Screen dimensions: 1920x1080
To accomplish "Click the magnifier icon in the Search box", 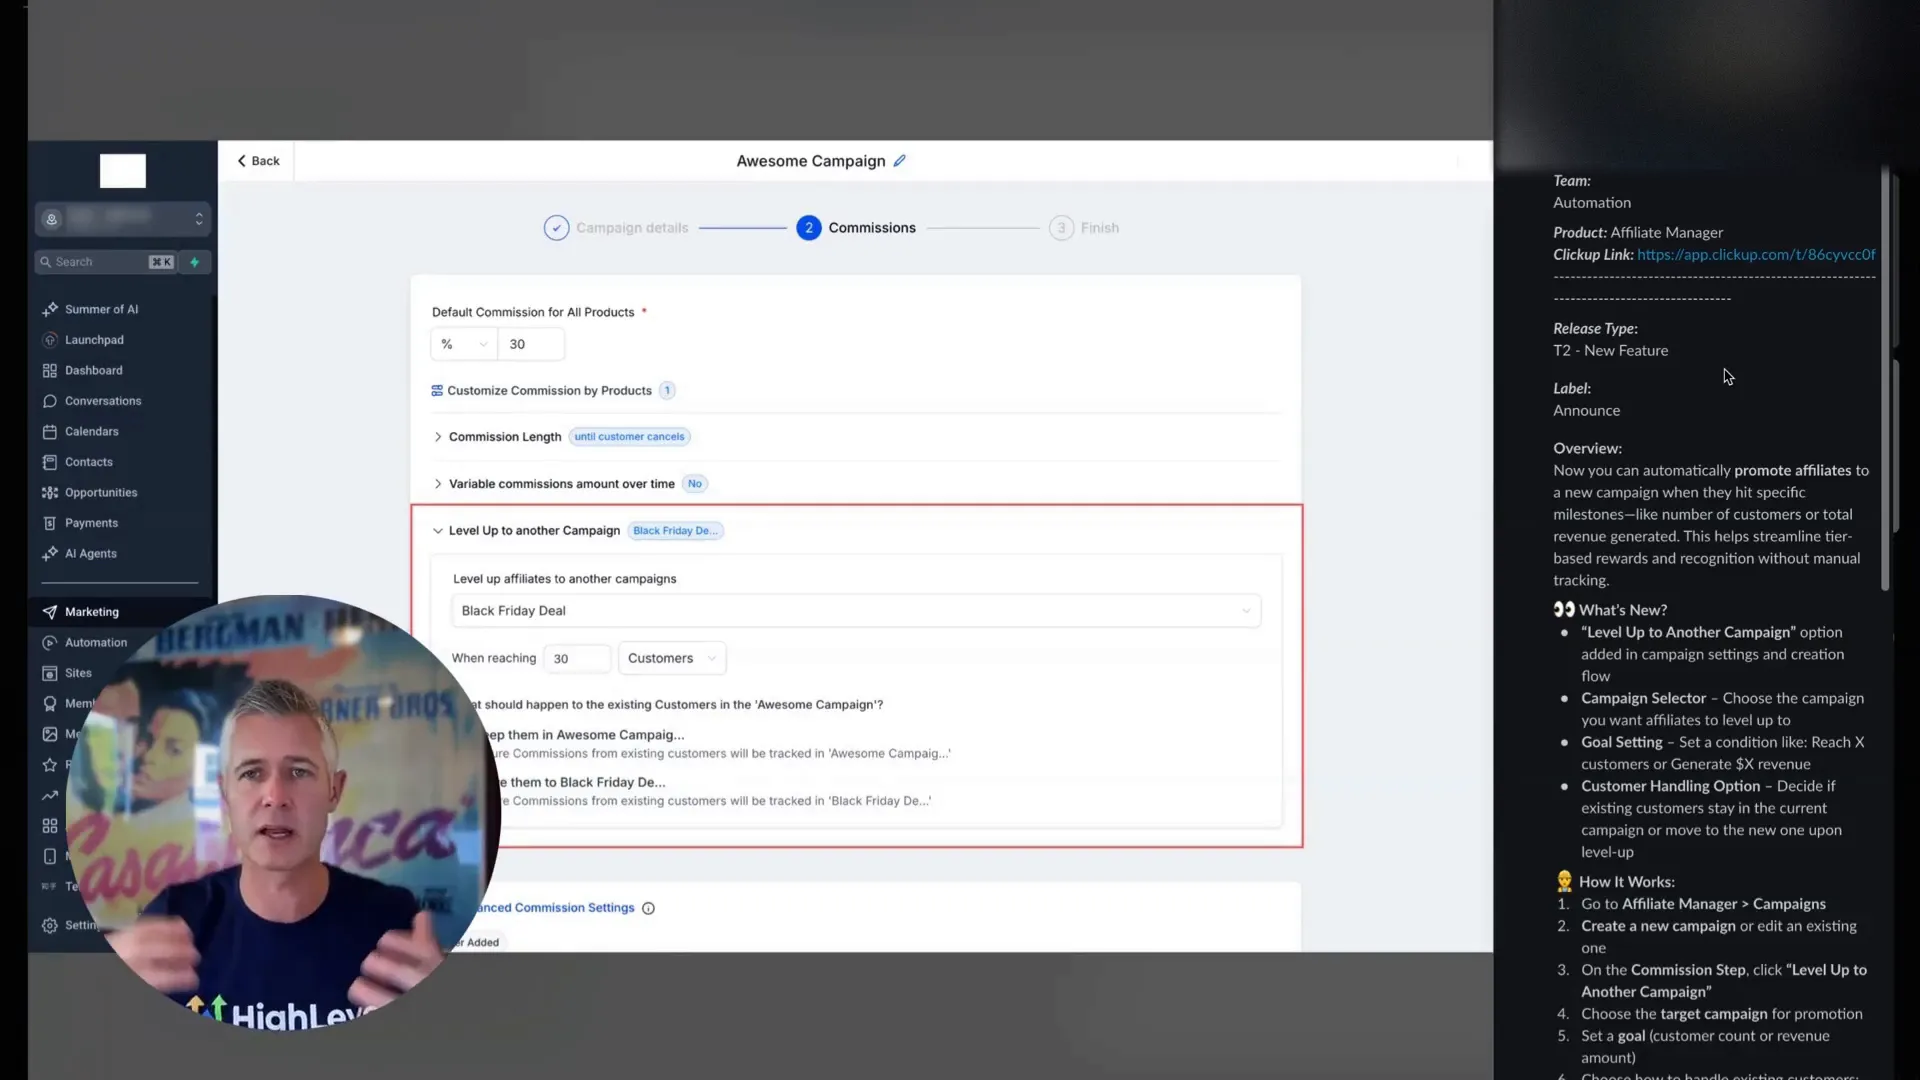I will tap(45, 262).
